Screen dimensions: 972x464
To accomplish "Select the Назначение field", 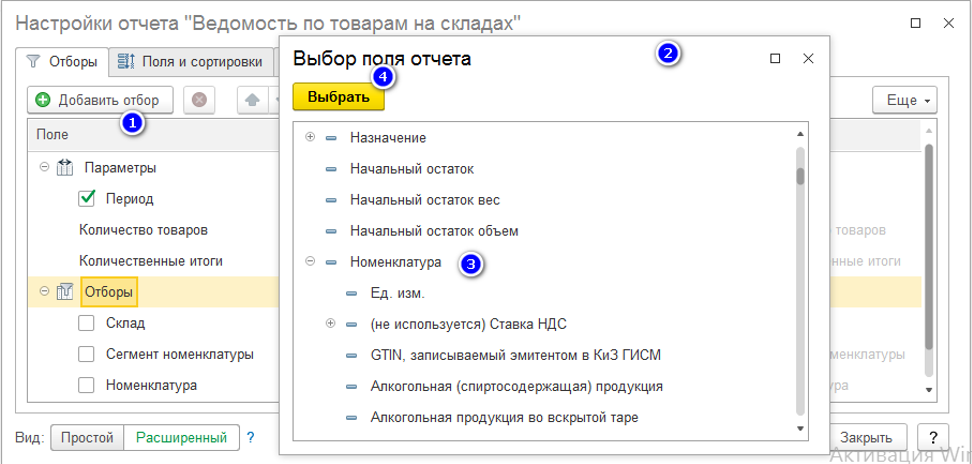I will pos(388,138).
